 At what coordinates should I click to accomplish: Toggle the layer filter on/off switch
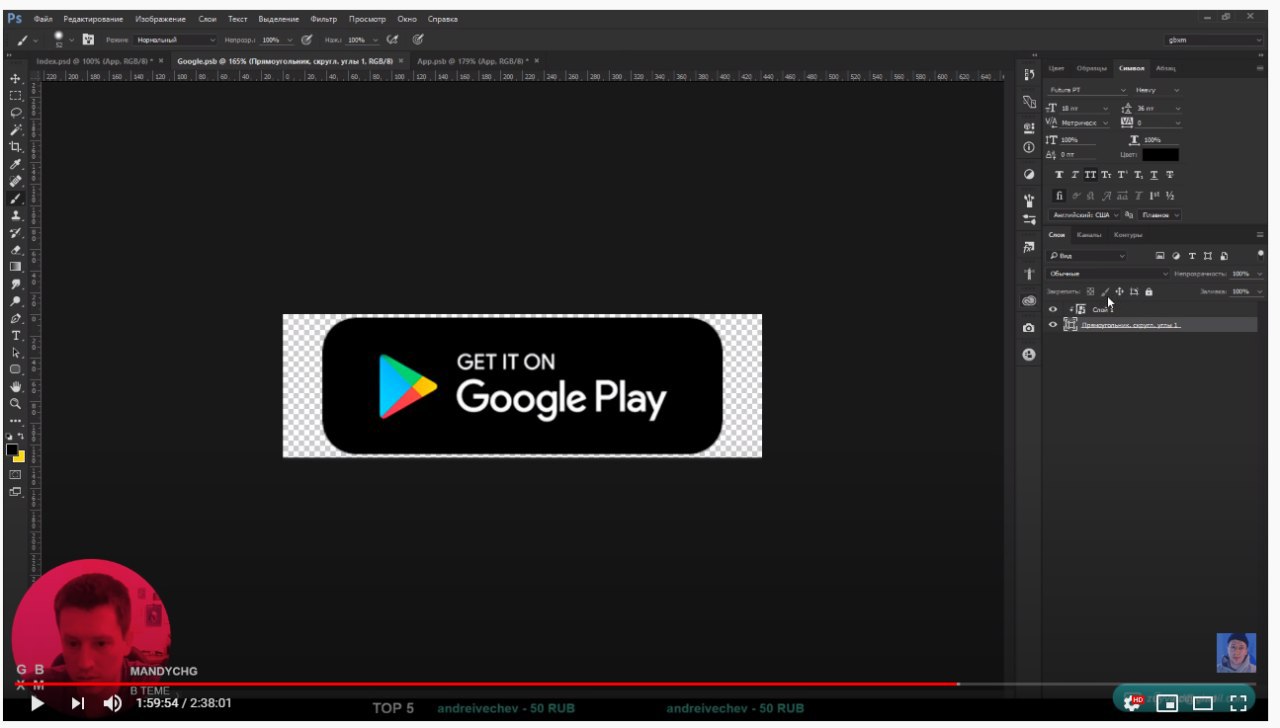coord(1260,255)
